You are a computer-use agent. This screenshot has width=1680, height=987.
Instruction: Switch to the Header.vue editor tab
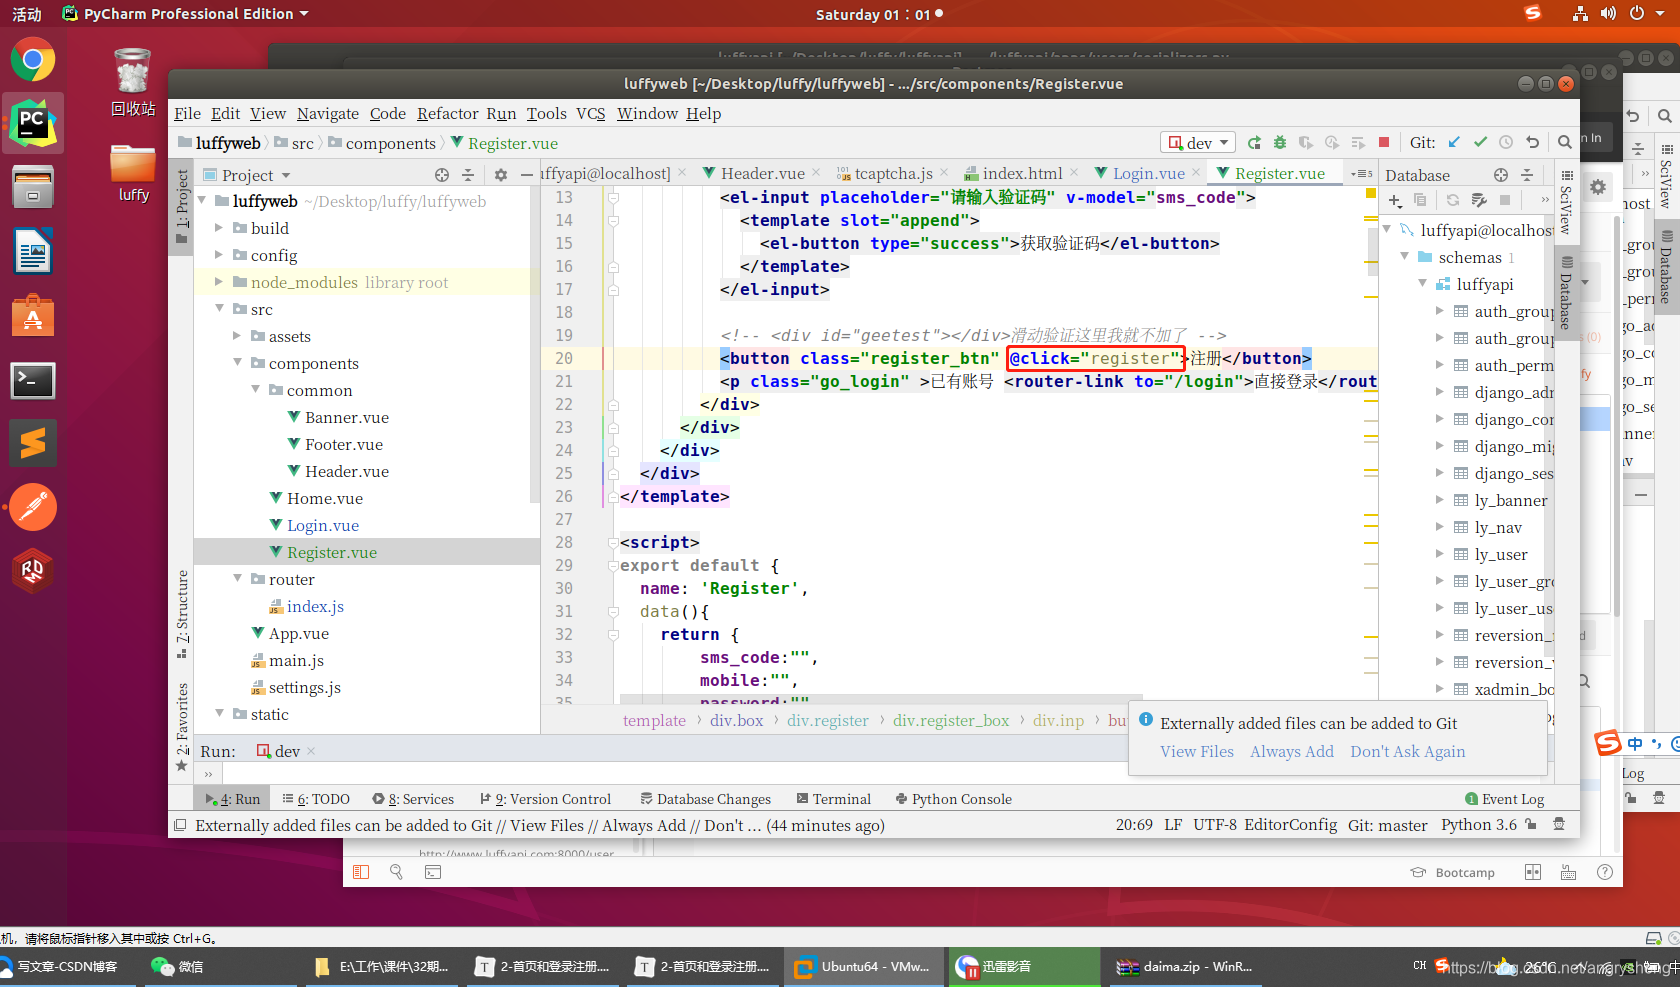pyautogui.click(x=762, y=174)
